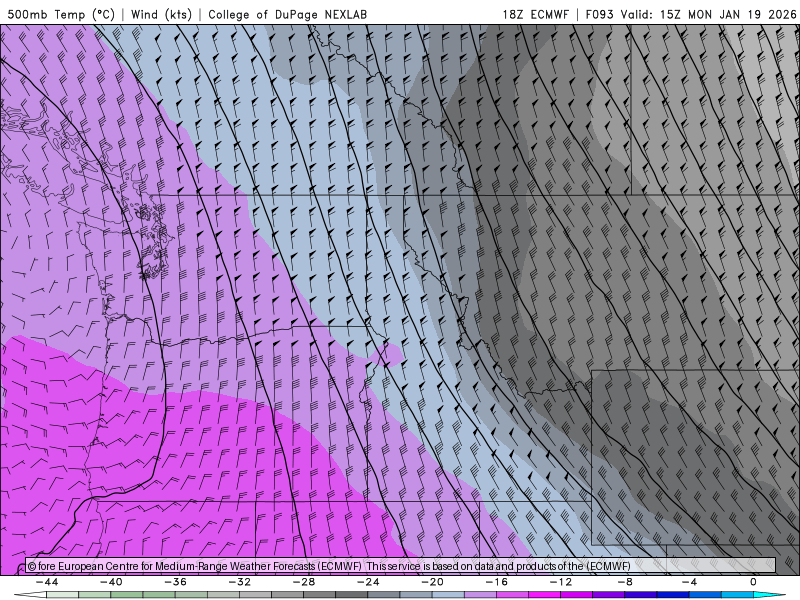Click the bright magenta swatch below -12 label

tap(545, 595)
